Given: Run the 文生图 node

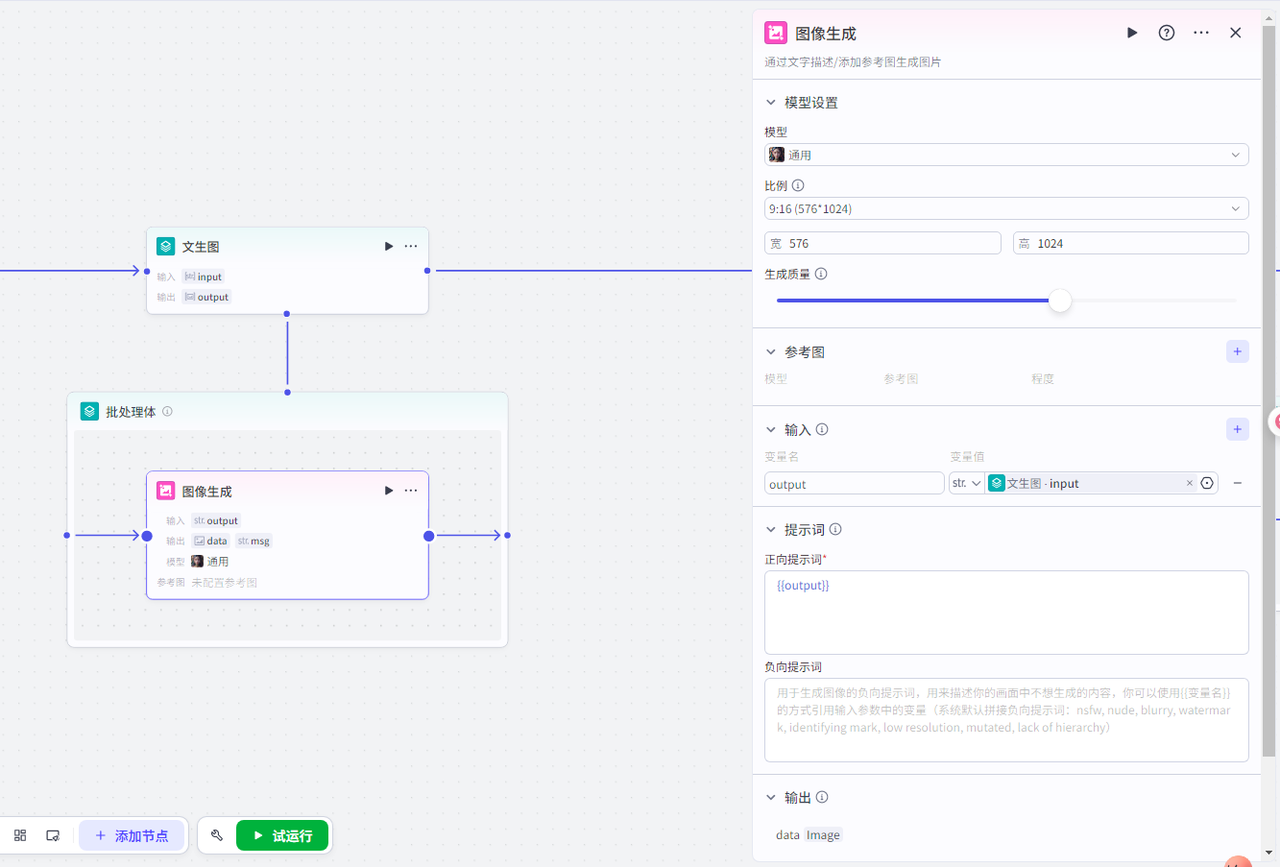Looking at the screenshot, I should pyautogui.click(x=389, y=246).
